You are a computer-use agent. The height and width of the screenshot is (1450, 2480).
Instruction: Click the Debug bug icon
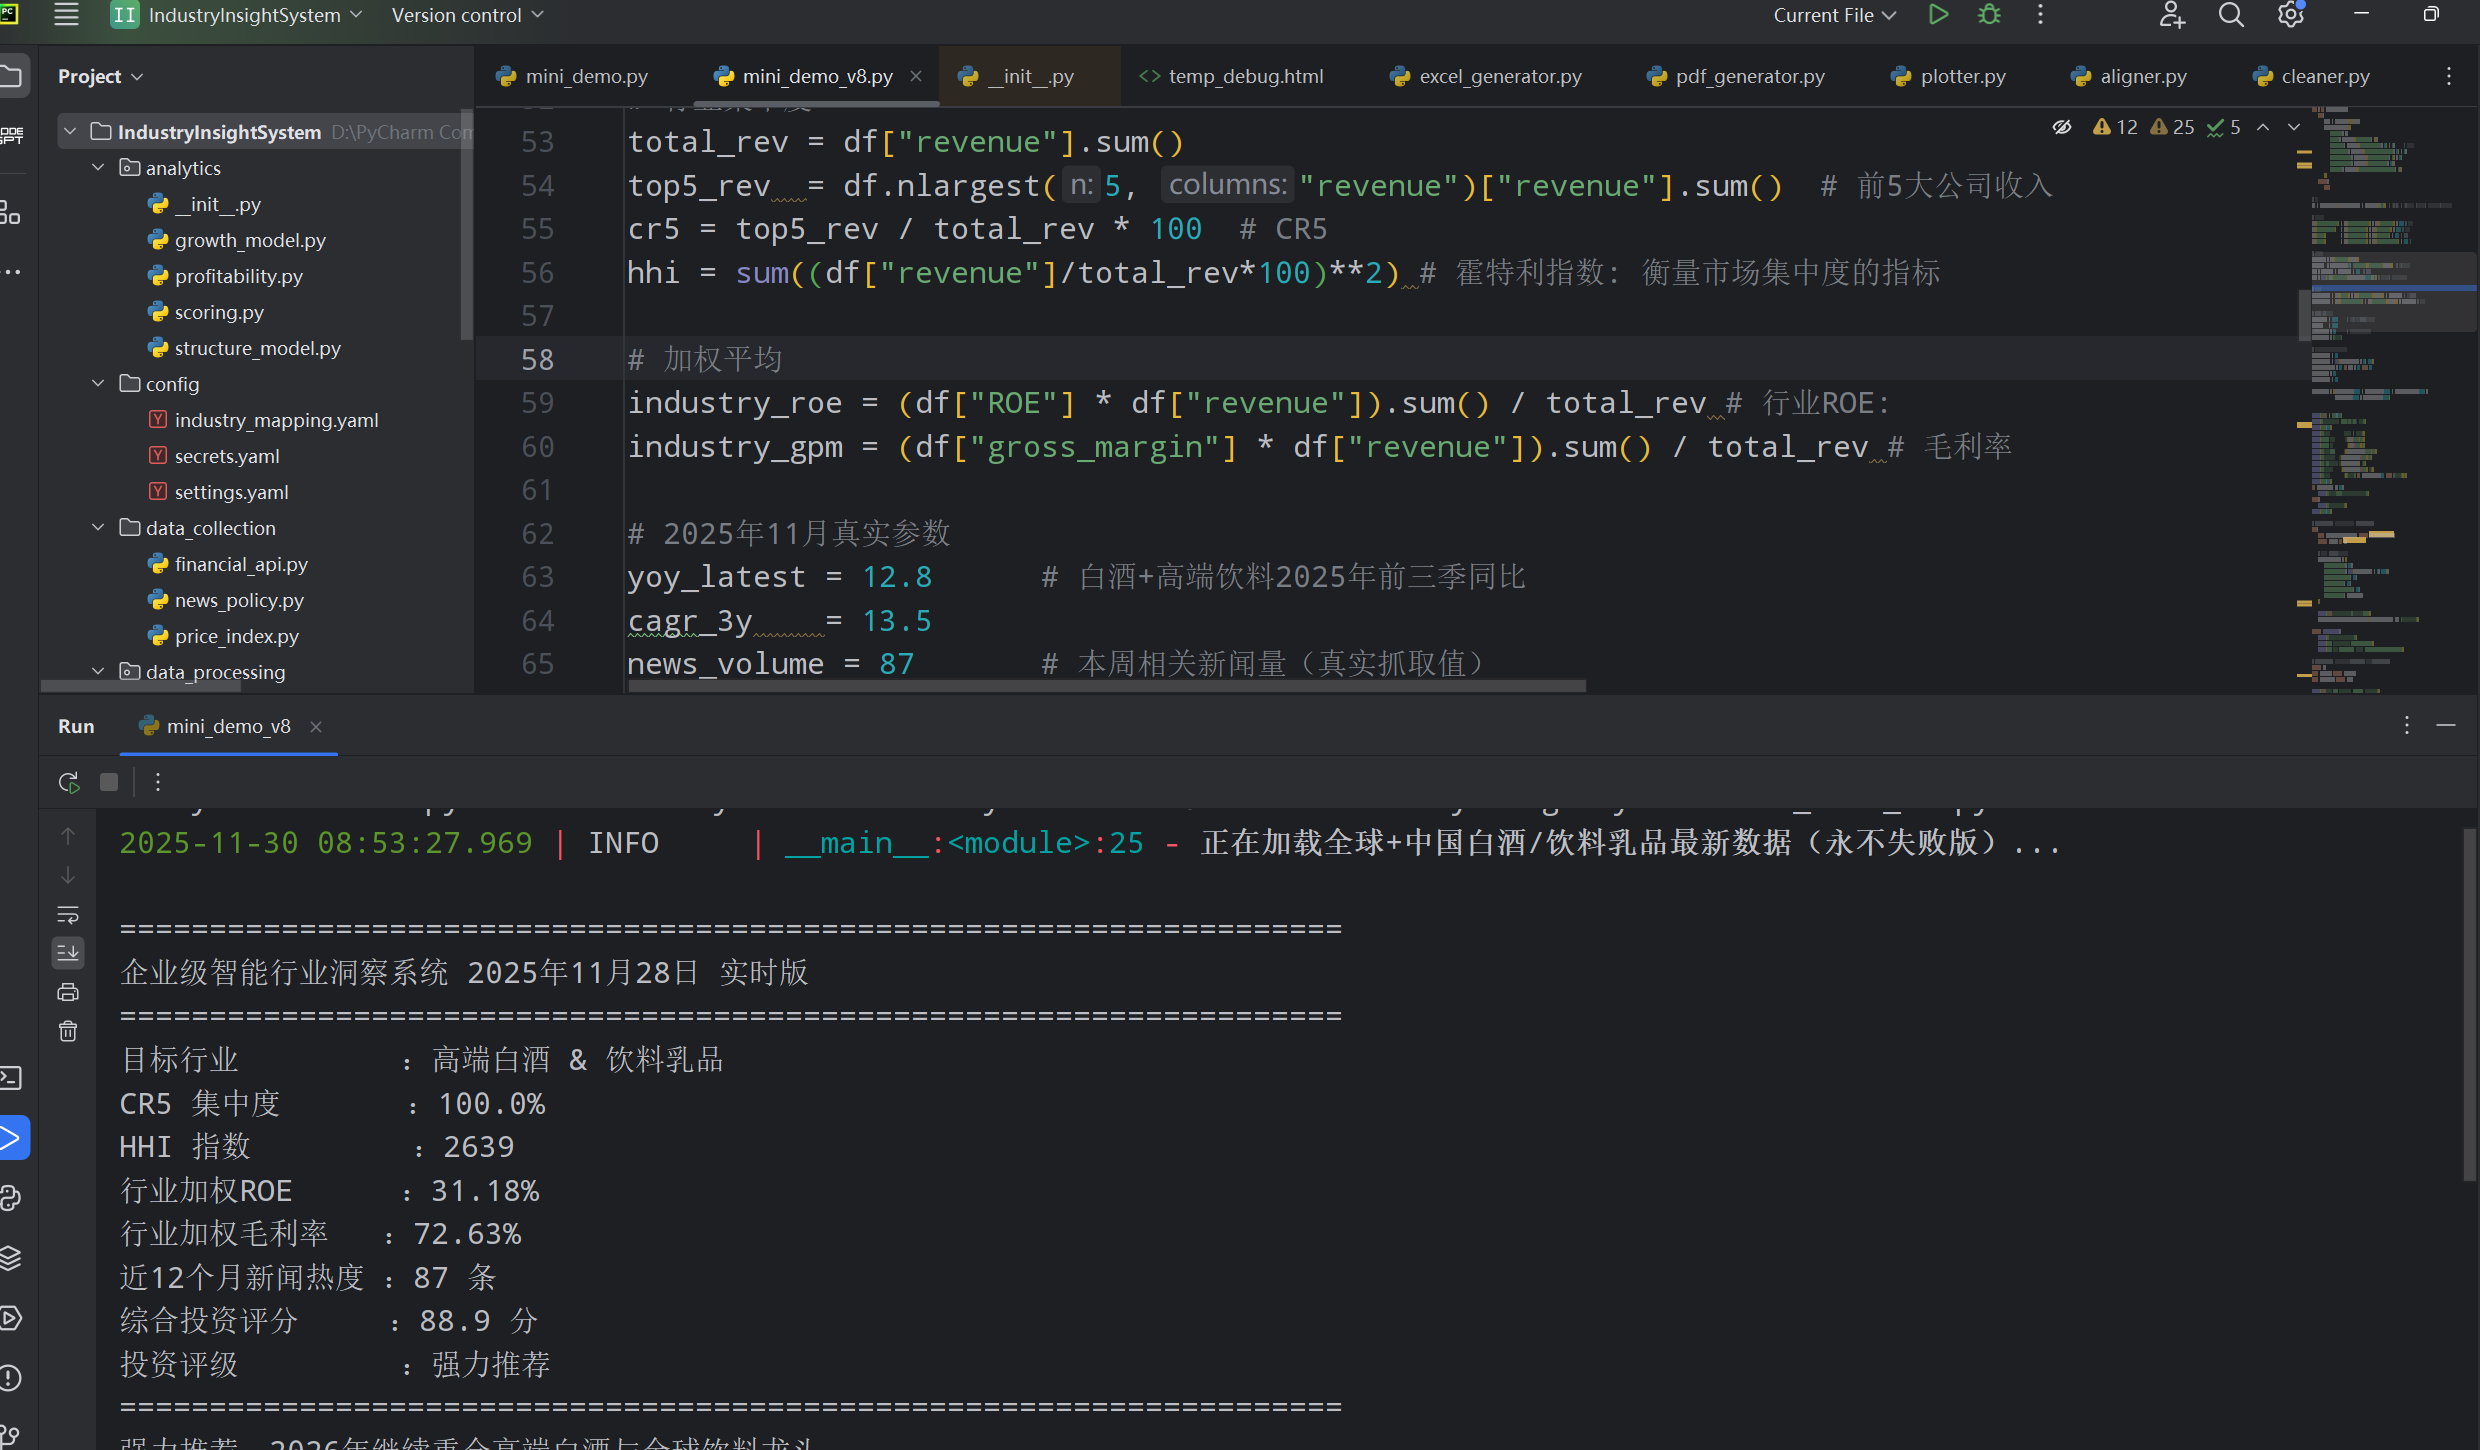(x=1989, y=15)
